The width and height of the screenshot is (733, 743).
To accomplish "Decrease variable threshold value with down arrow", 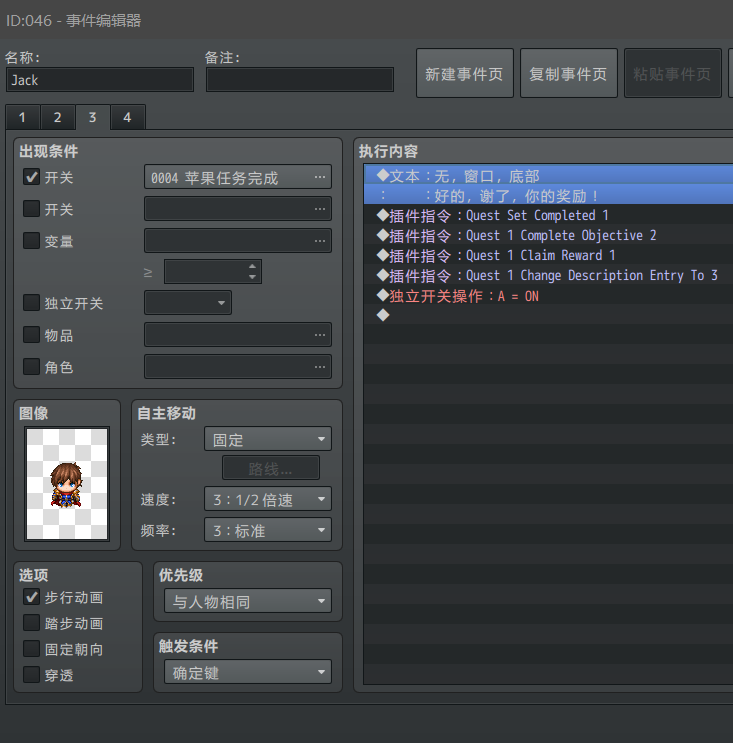I will (x=252, y=277).
